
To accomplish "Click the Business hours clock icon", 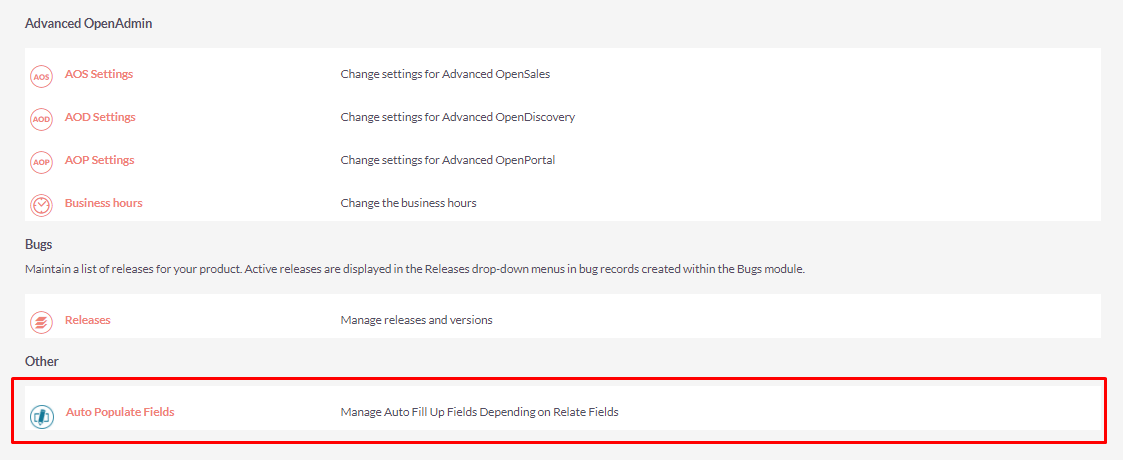I will point(42,206).
